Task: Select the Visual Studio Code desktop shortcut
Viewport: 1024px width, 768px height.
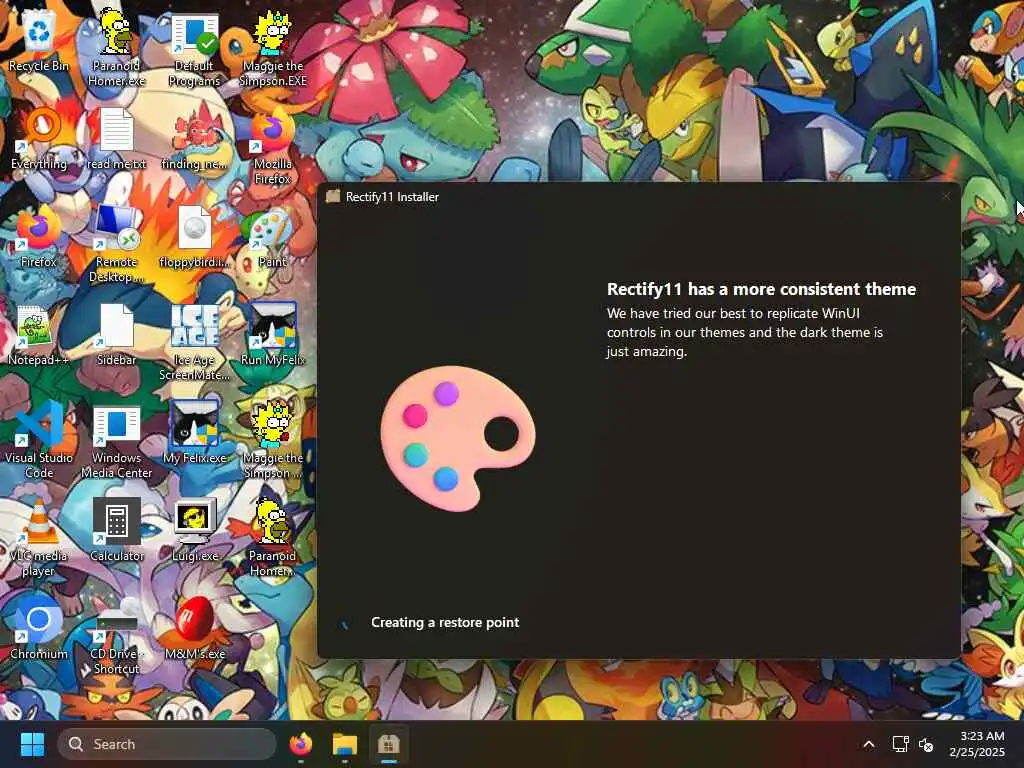Action: click(x=39, y=440)
